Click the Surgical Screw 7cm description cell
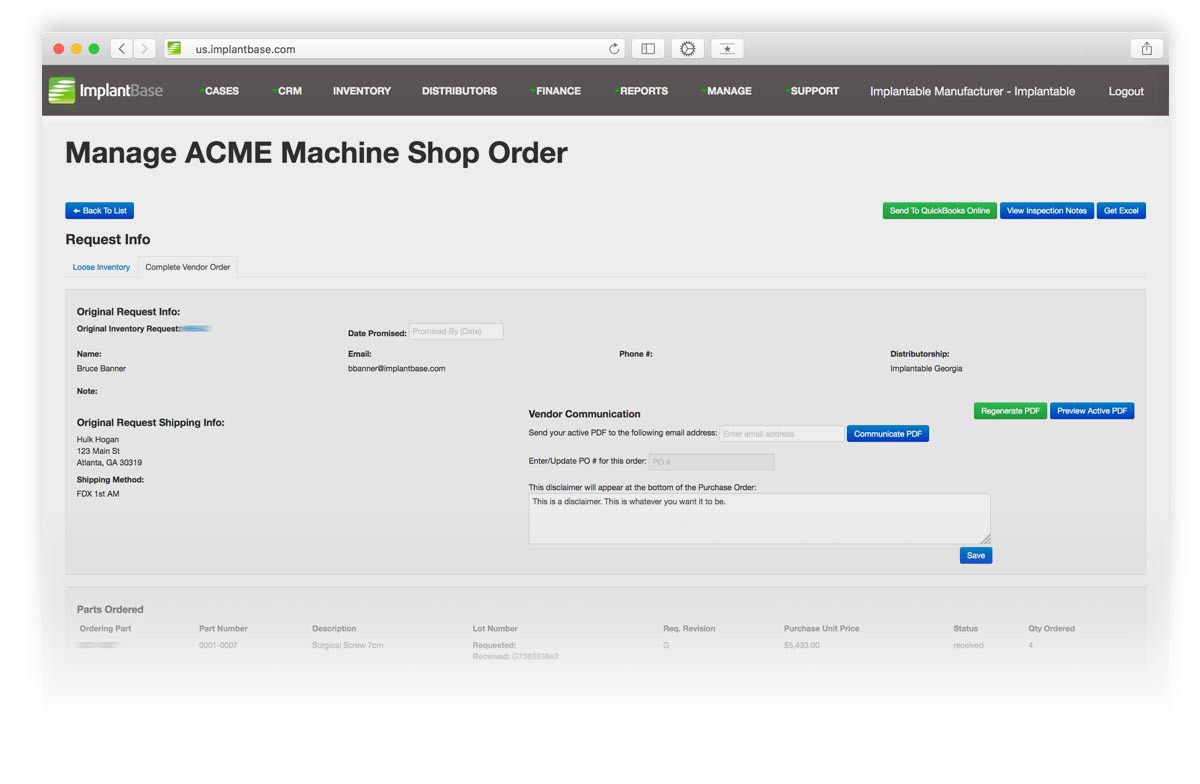1200x784 pixels. 348,646
